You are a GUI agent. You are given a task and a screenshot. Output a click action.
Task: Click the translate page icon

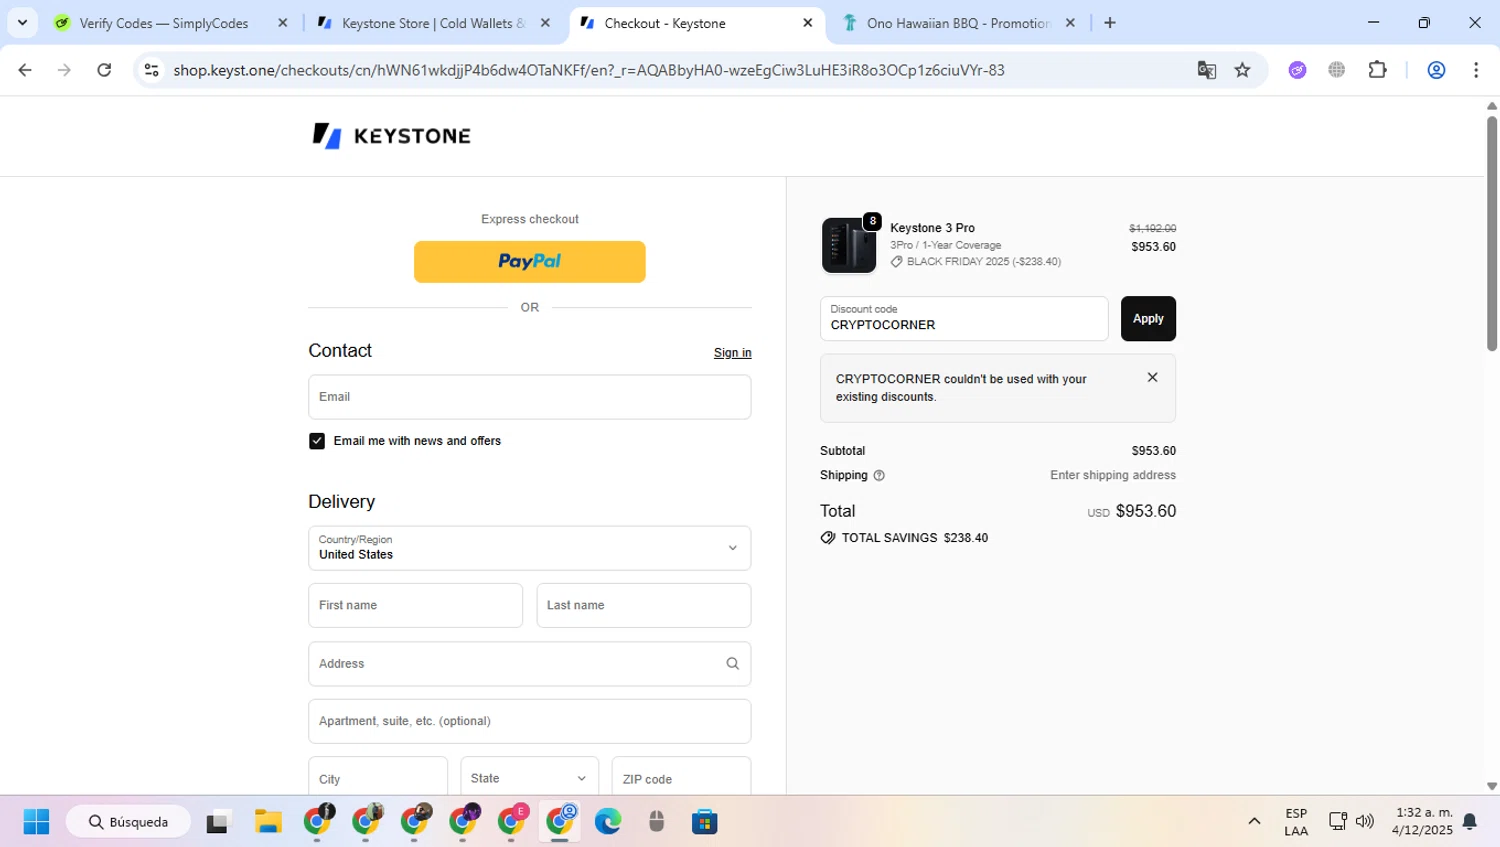[x=1207, y=70]
